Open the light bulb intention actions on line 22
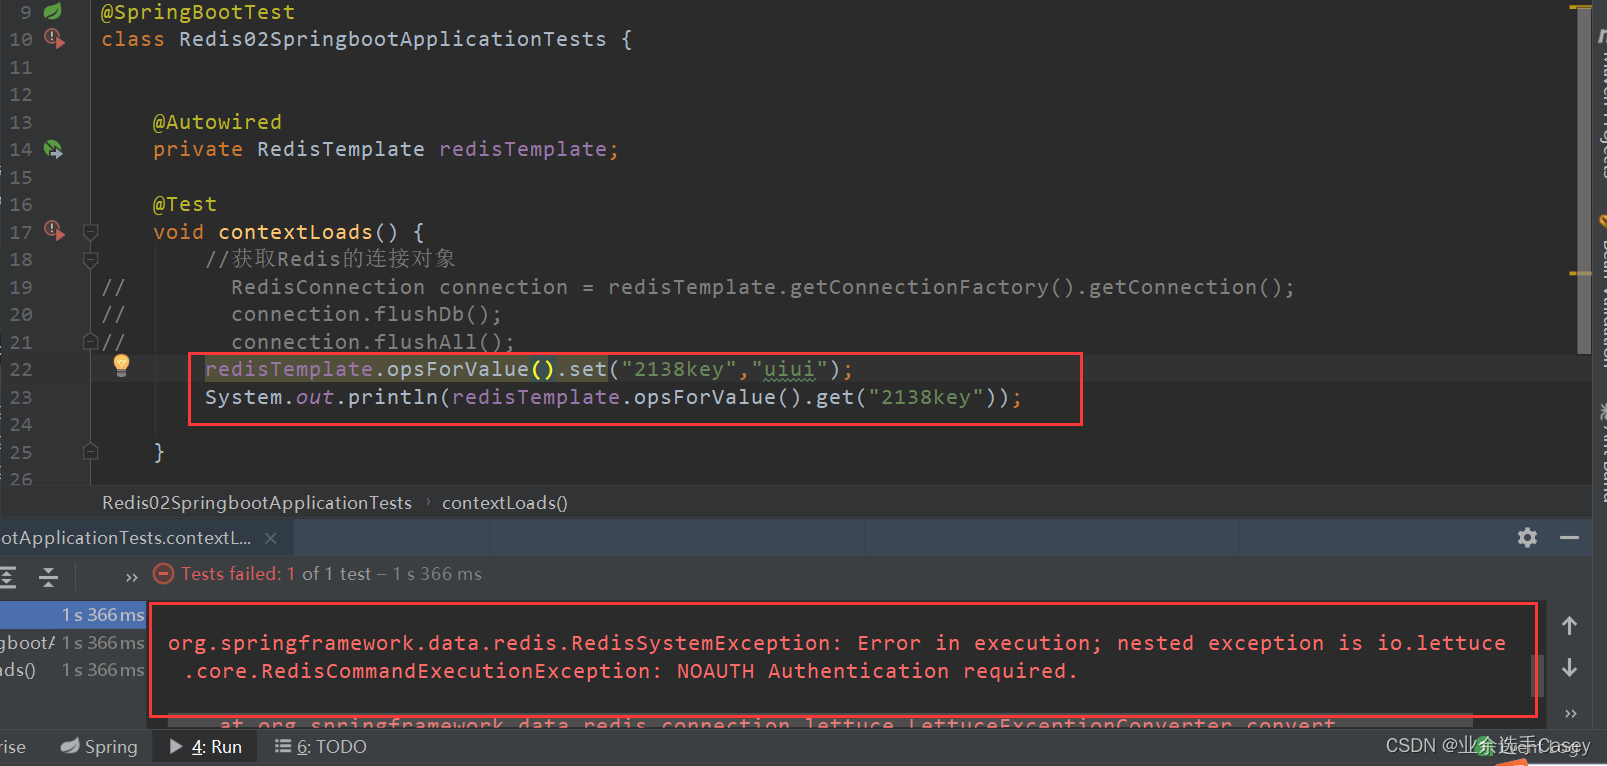This screenshot has height=766, width=1607. coord(121,364)
